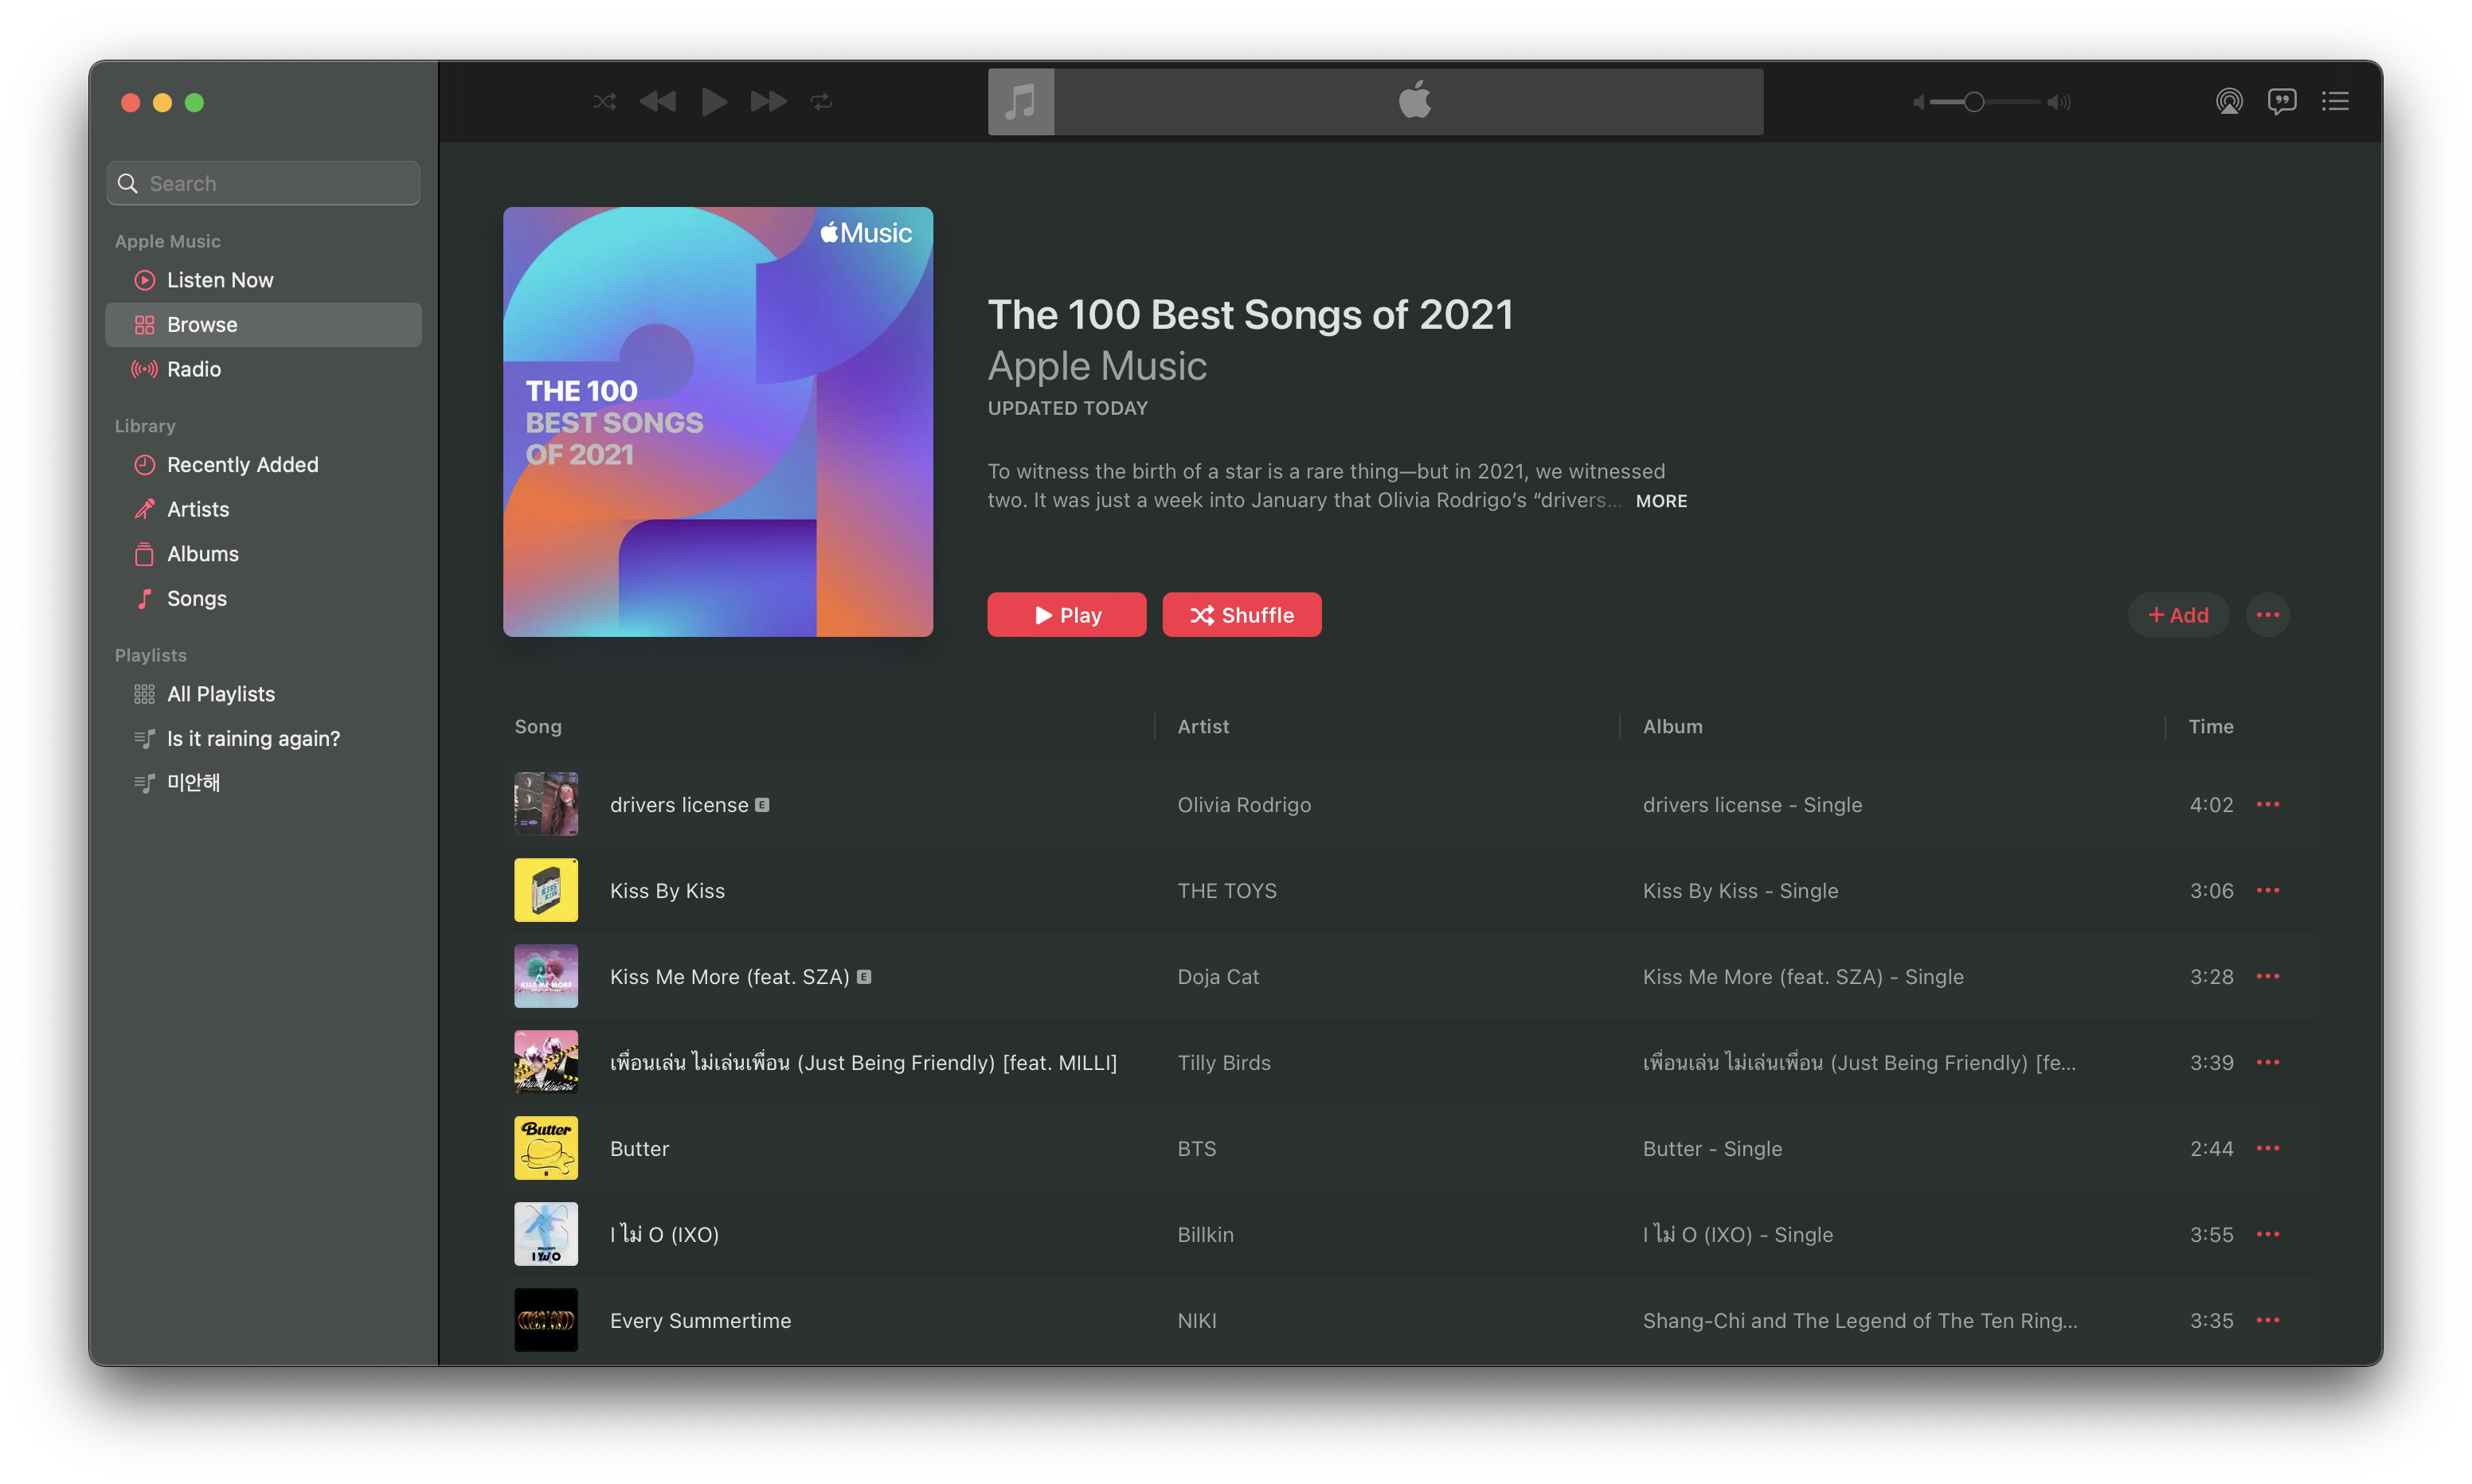Viewport: 2472px width, 1484px height.
Task: Skip to next track with fast-forward icon
Action: (x=768, y=101)
